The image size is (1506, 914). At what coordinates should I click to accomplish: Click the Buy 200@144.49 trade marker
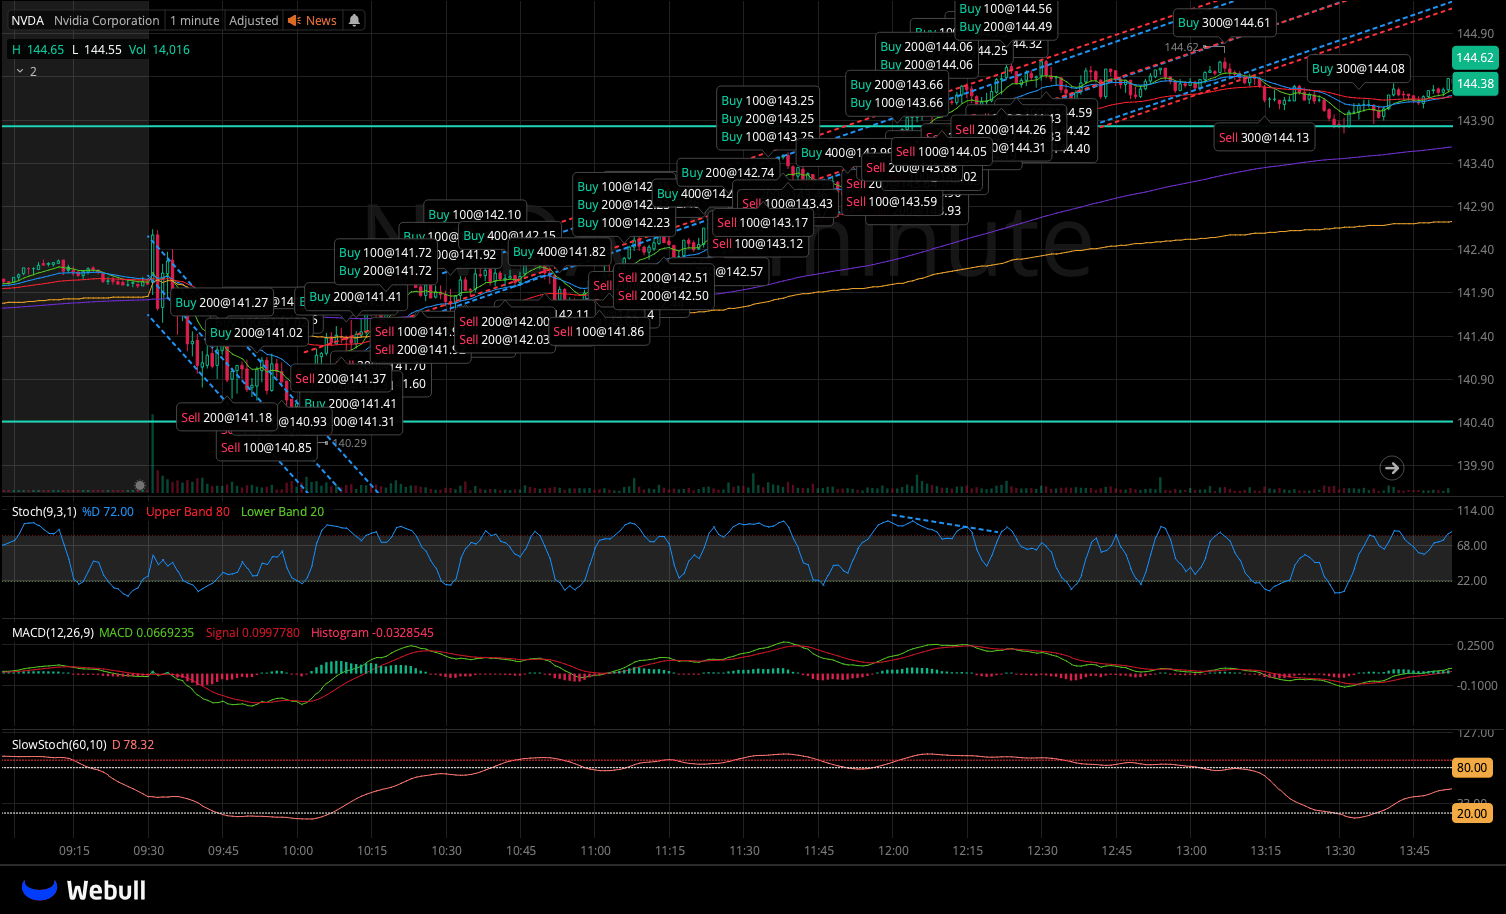pos(1006,27)
